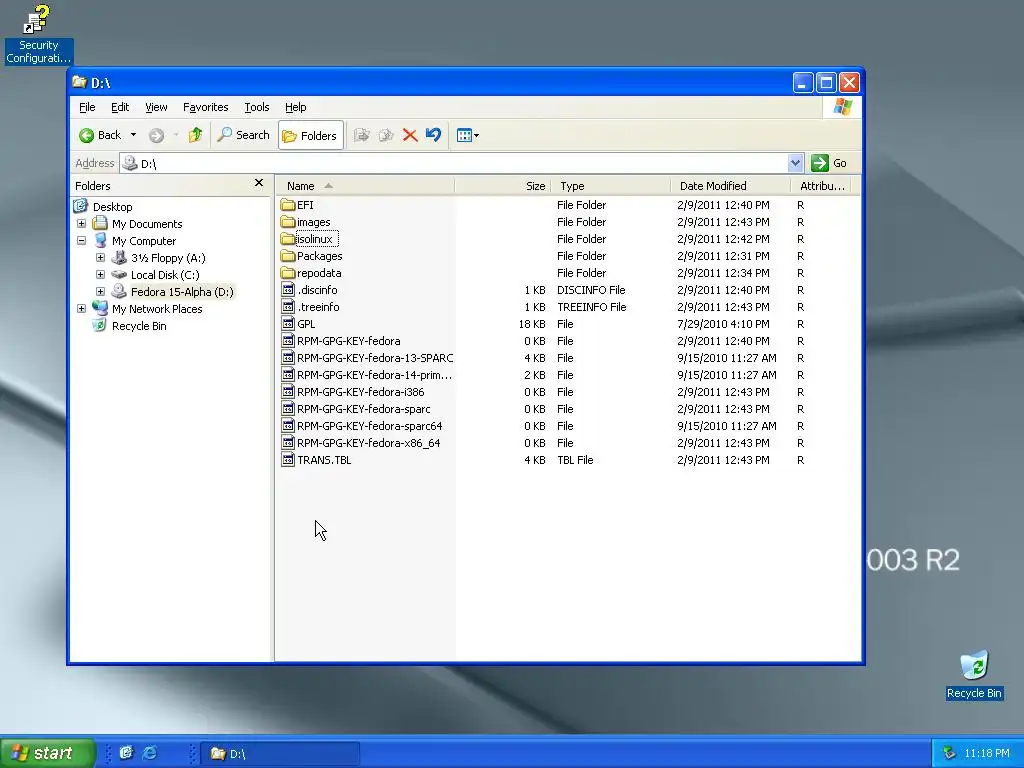
Task: Select the images folder icon
Action: [288, 222]
